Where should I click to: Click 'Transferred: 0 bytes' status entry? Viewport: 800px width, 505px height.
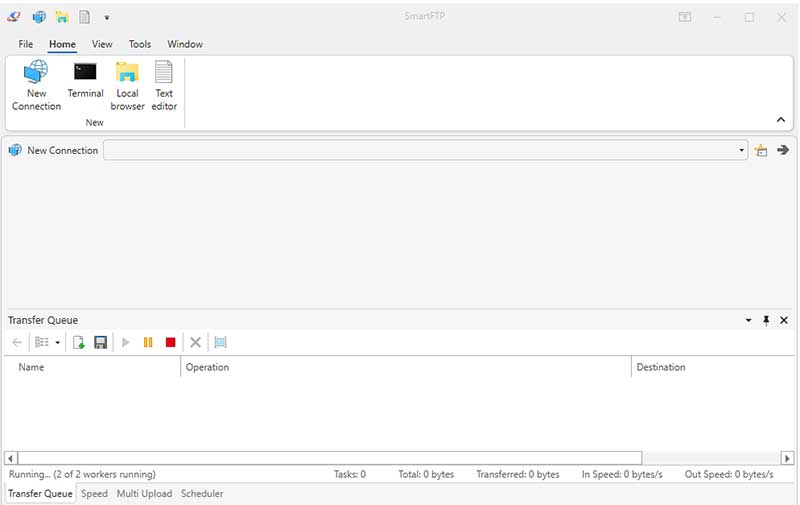[x=518, y=474]
